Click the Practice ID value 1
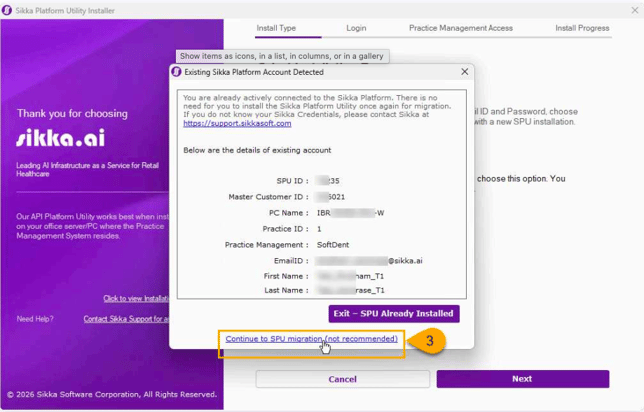The image size is (644, 412). pos(319,229)
